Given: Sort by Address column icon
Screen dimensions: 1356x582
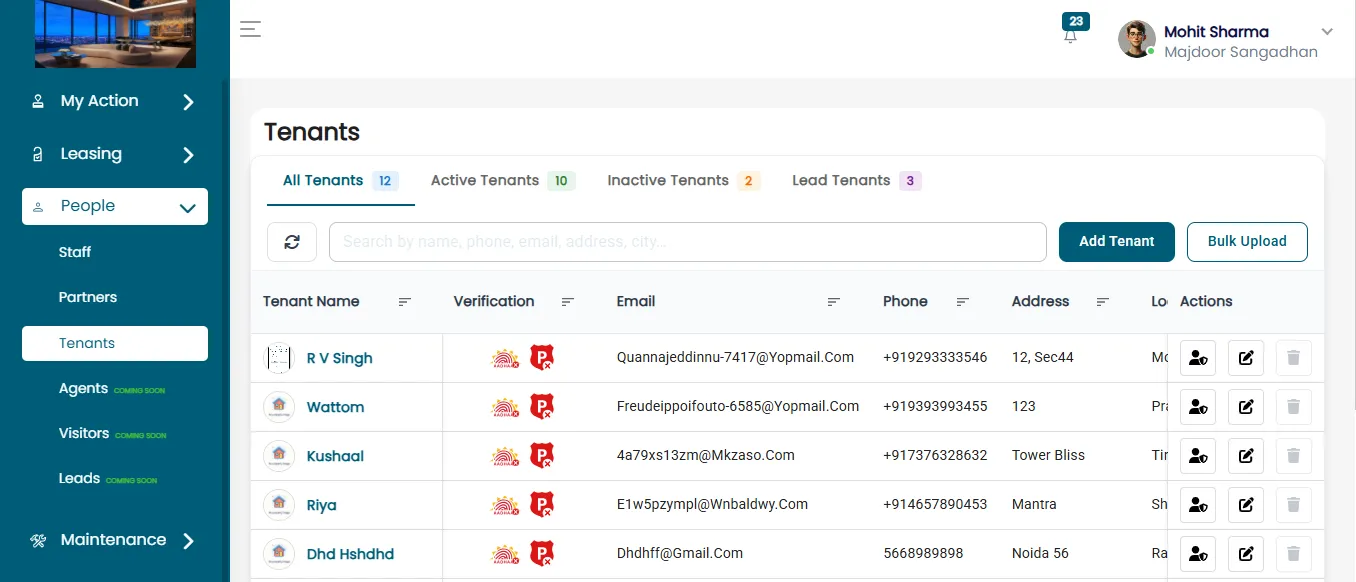Looking at the screenshot, I should 1103,302.
